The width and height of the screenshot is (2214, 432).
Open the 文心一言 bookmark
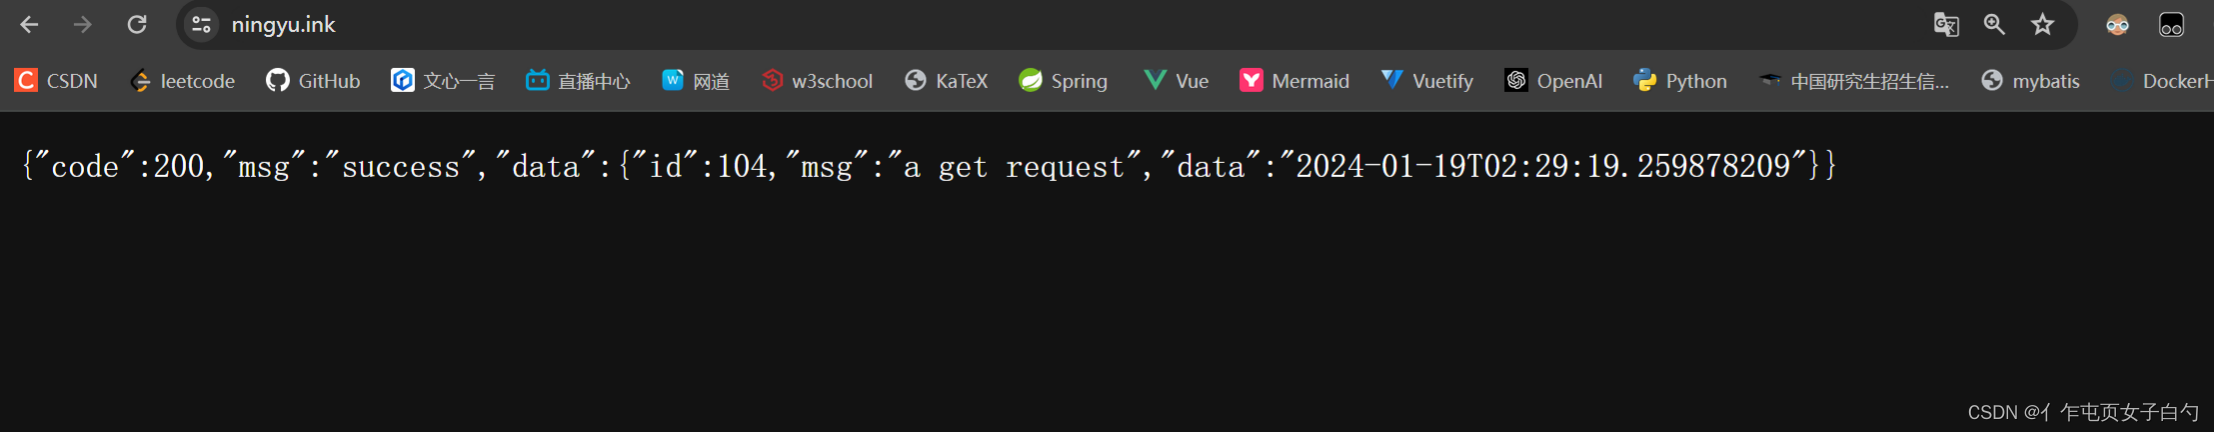(x=443, y=81)
